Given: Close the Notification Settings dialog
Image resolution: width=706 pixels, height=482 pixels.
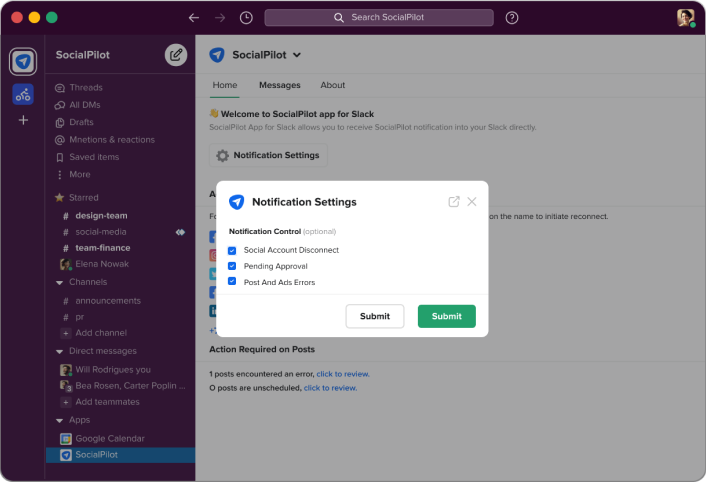Looking at the screenshot, I should pos(471,202).
